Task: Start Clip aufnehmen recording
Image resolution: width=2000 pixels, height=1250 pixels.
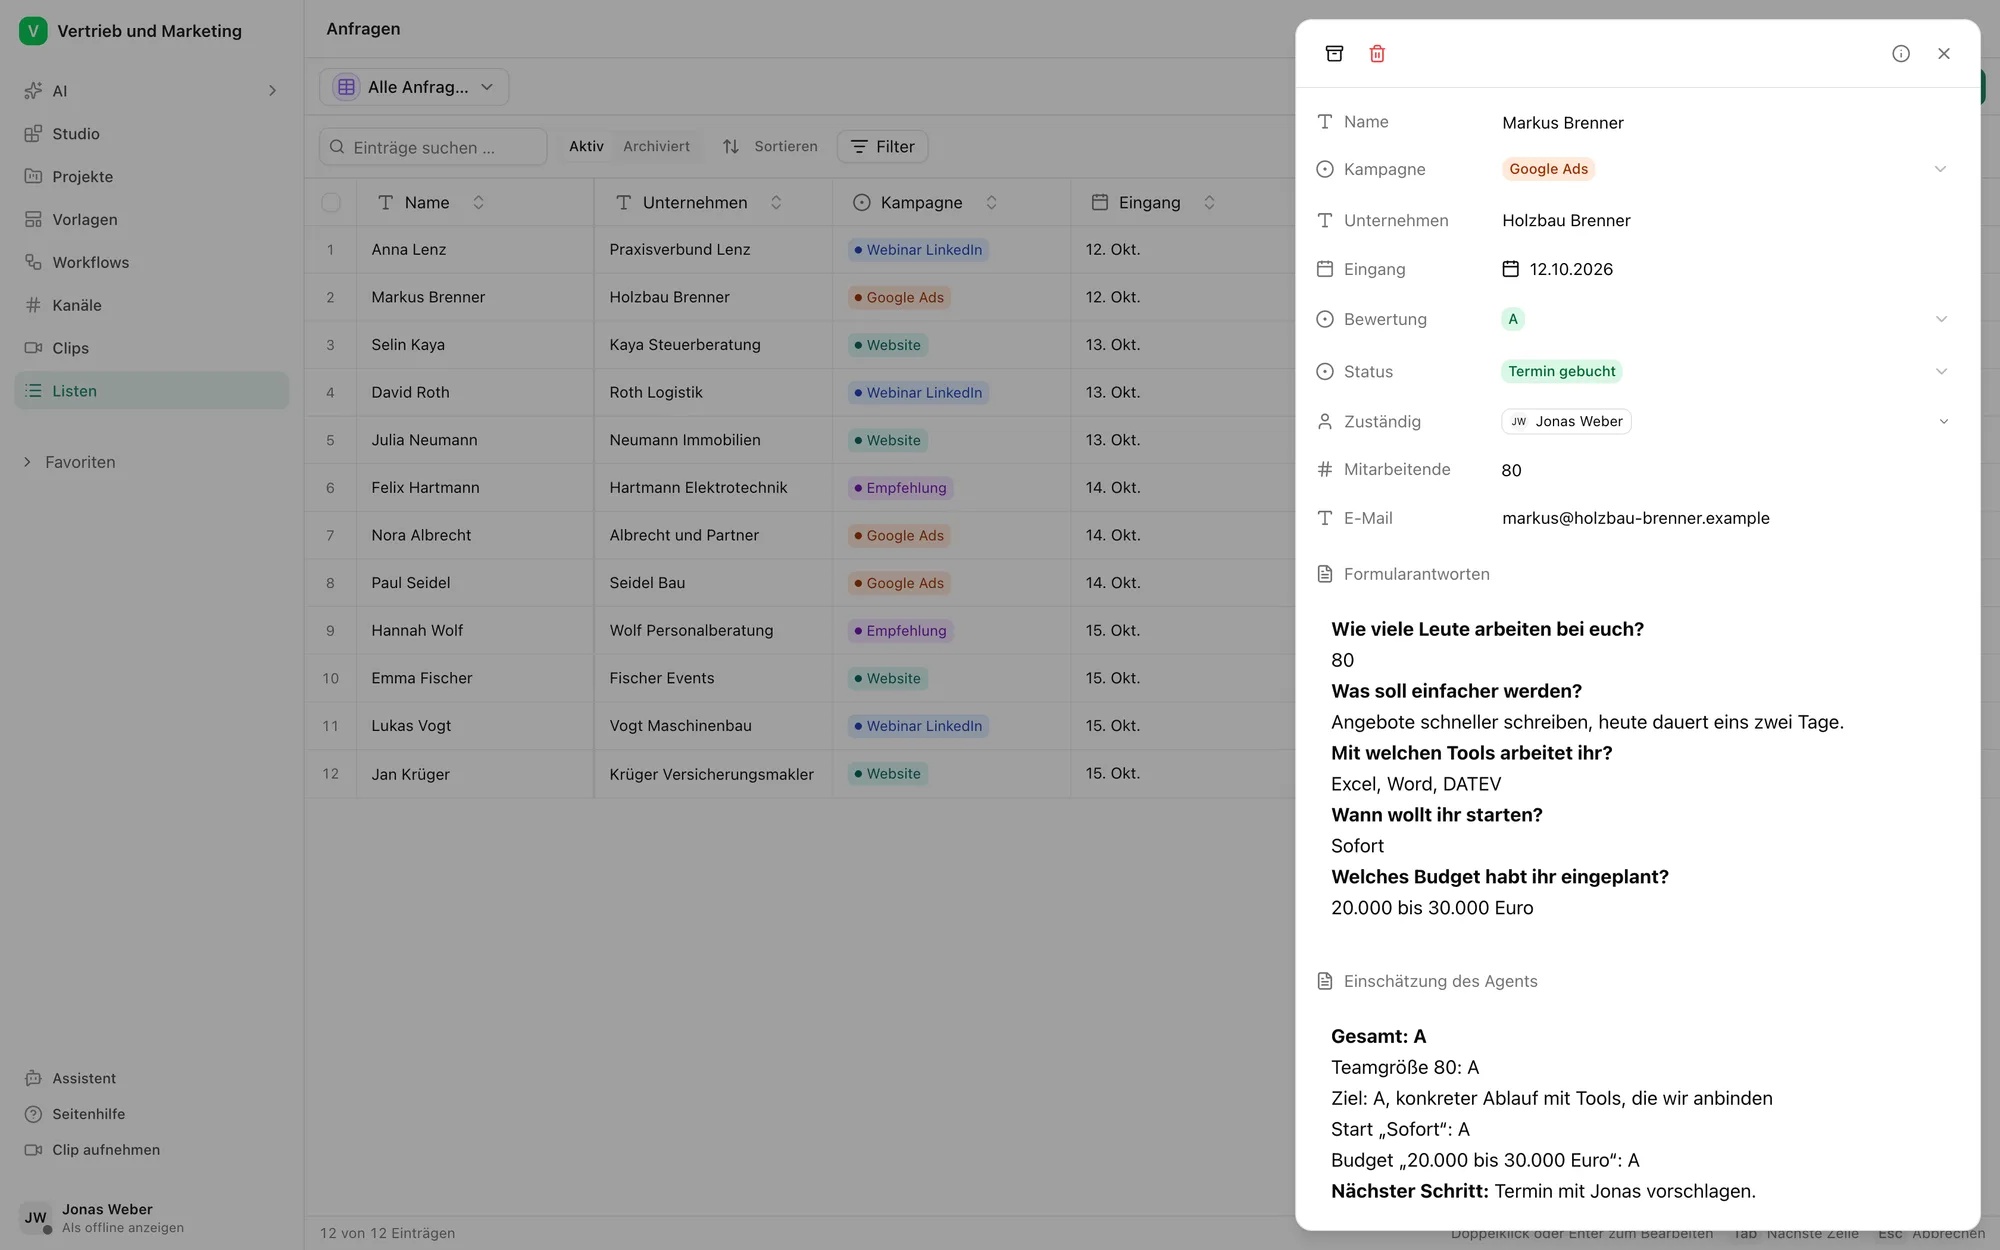Action: pyautogui.click(x=92, y=1150)
